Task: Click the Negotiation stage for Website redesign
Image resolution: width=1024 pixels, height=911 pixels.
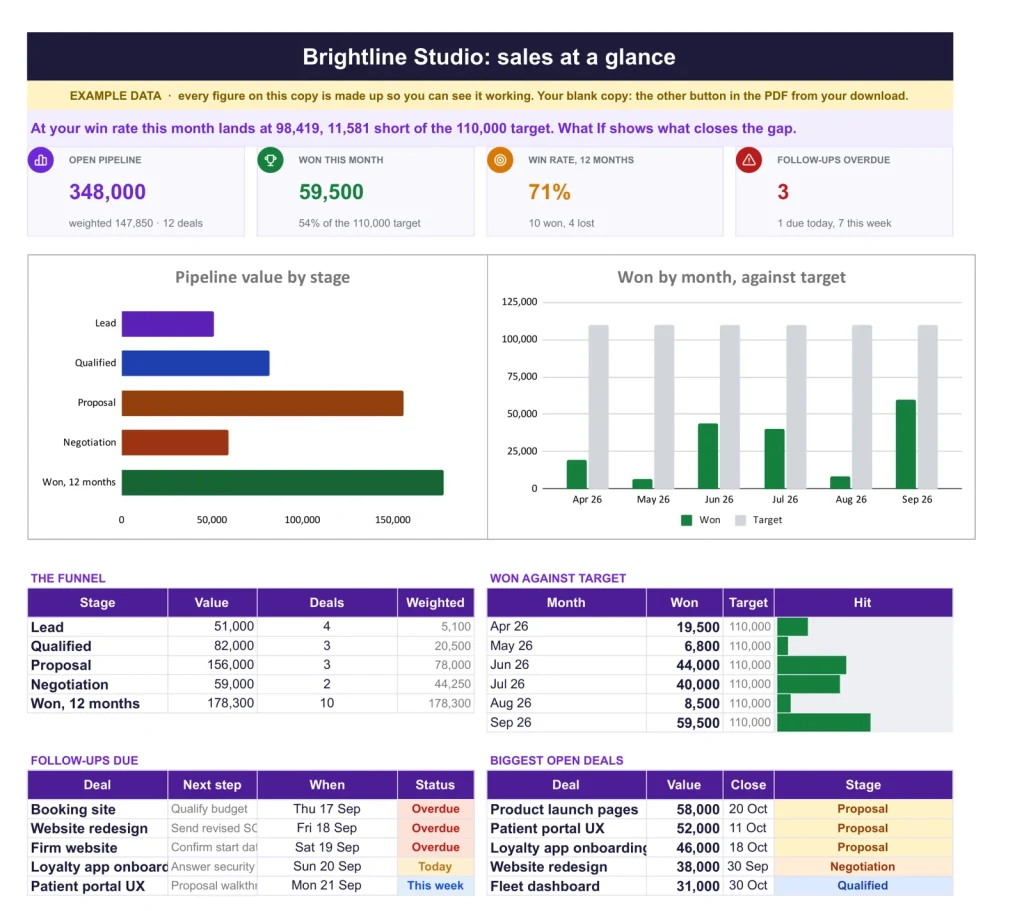Action: click(863, 867)
